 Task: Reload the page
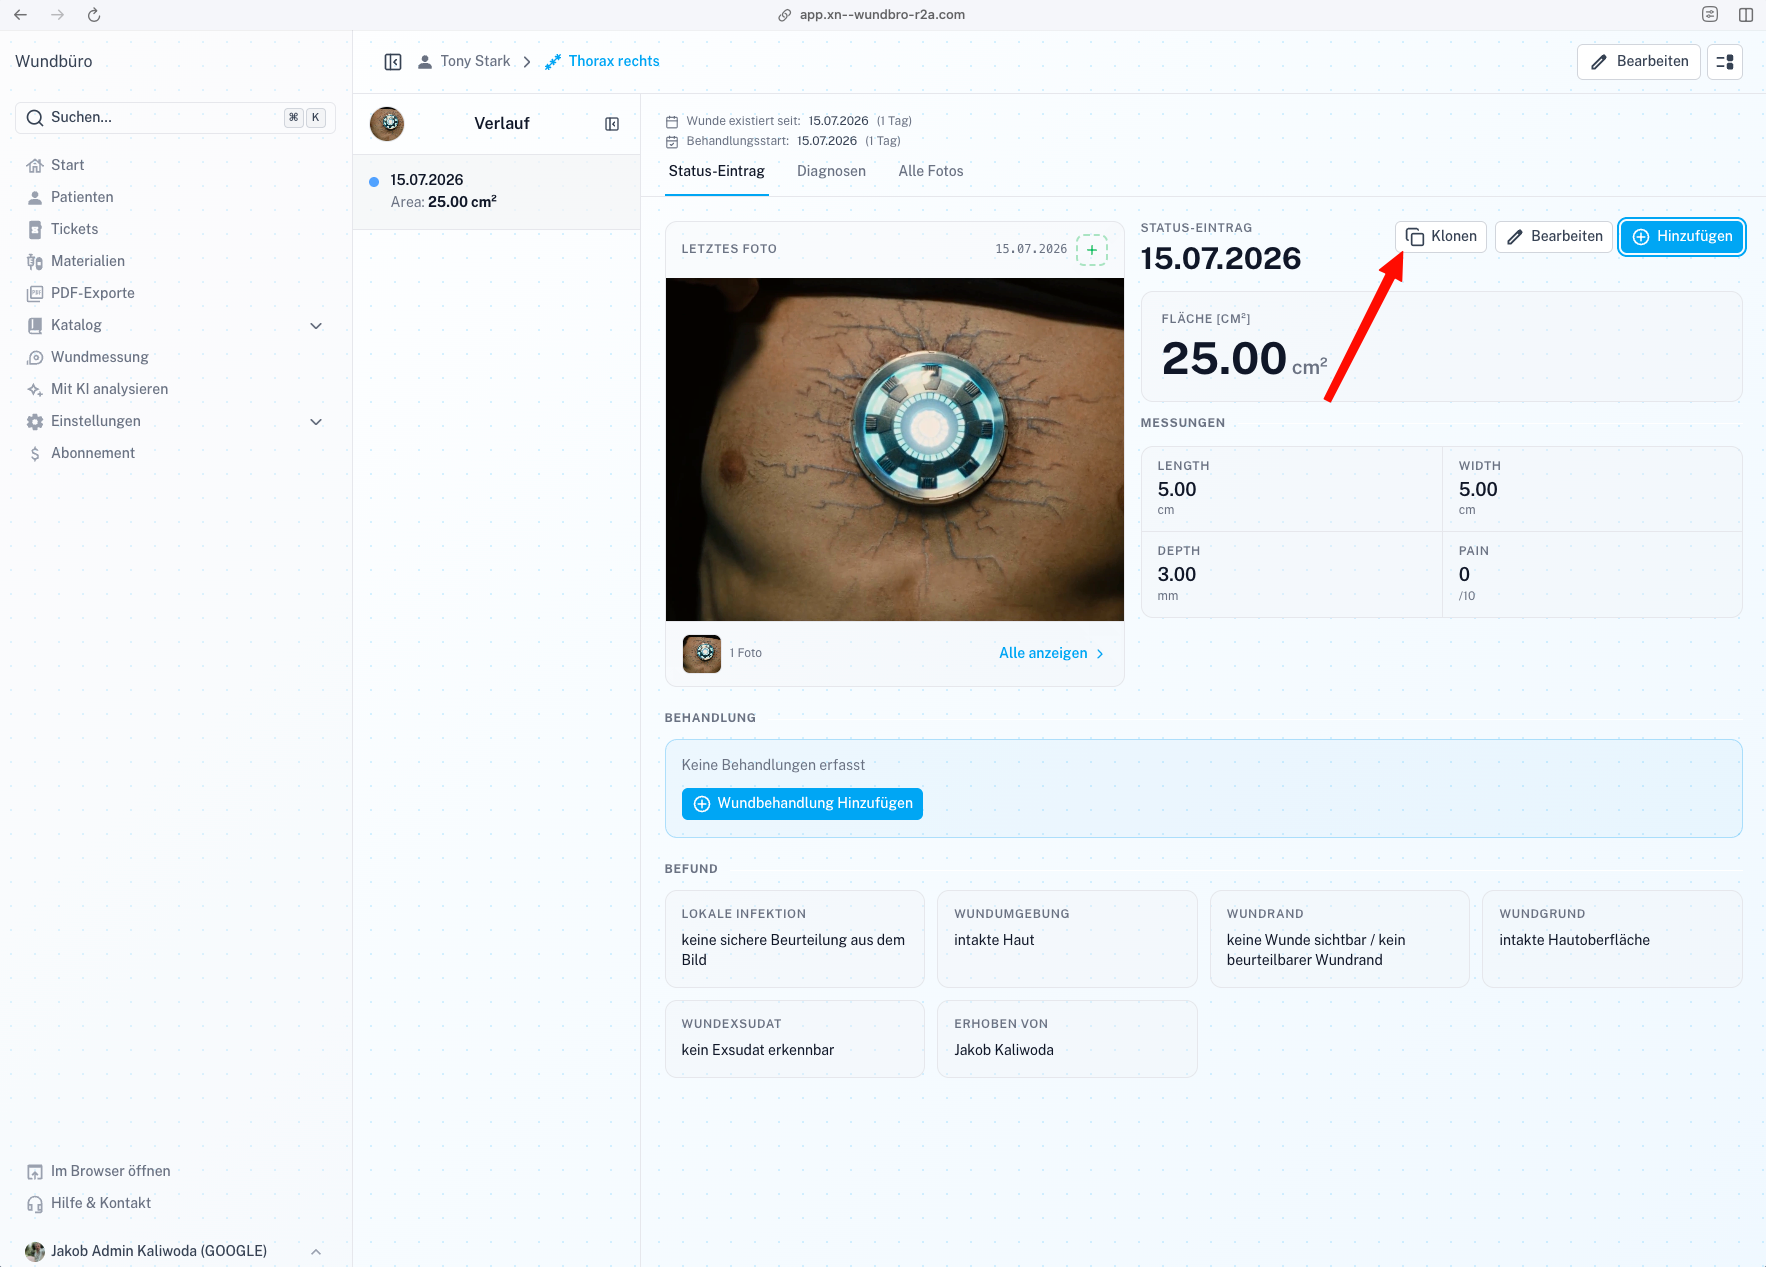94,15
